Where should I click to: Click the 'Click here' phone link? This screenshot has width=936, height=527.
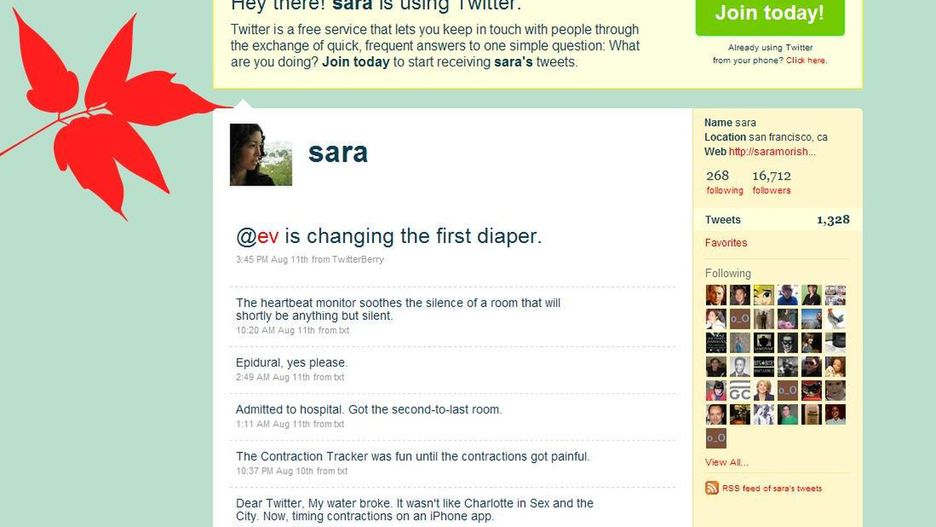pyautogui.click(x=806, y=60)
